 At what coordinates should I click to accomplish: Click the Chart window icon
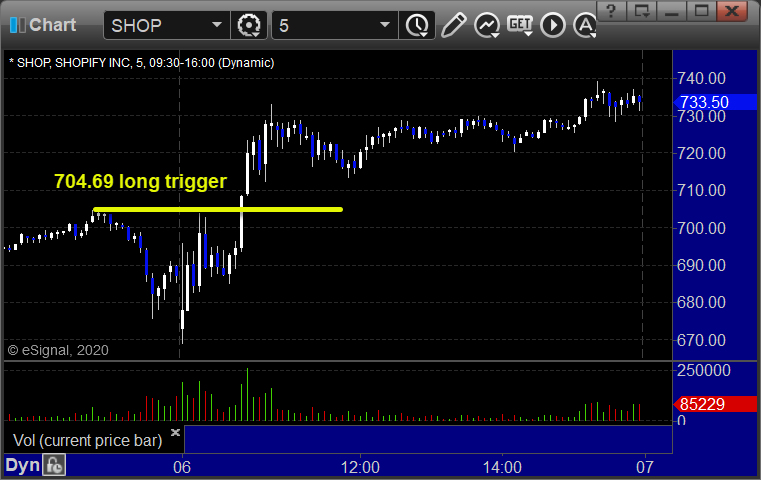(18, 25)
